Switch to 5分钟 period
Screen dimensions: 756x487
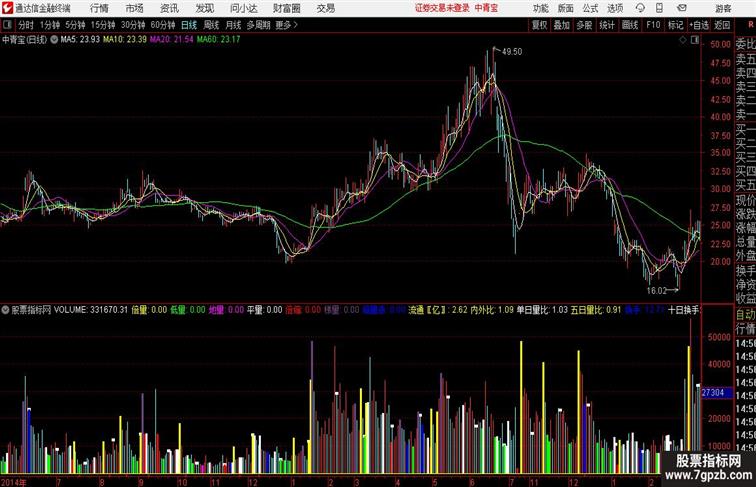(75, 25)
